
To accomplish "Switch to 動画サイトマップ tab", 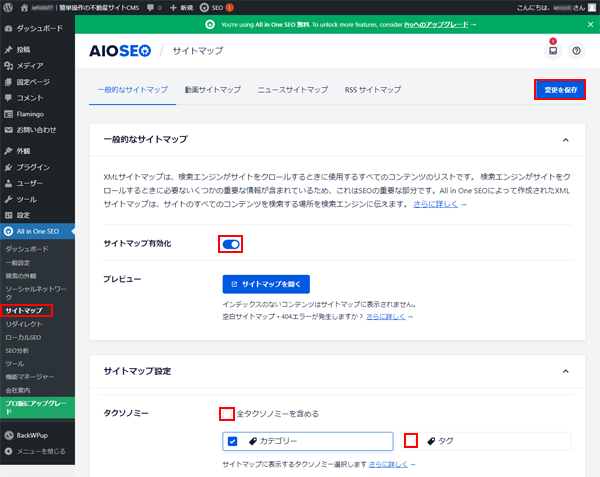I will [213, 90].
